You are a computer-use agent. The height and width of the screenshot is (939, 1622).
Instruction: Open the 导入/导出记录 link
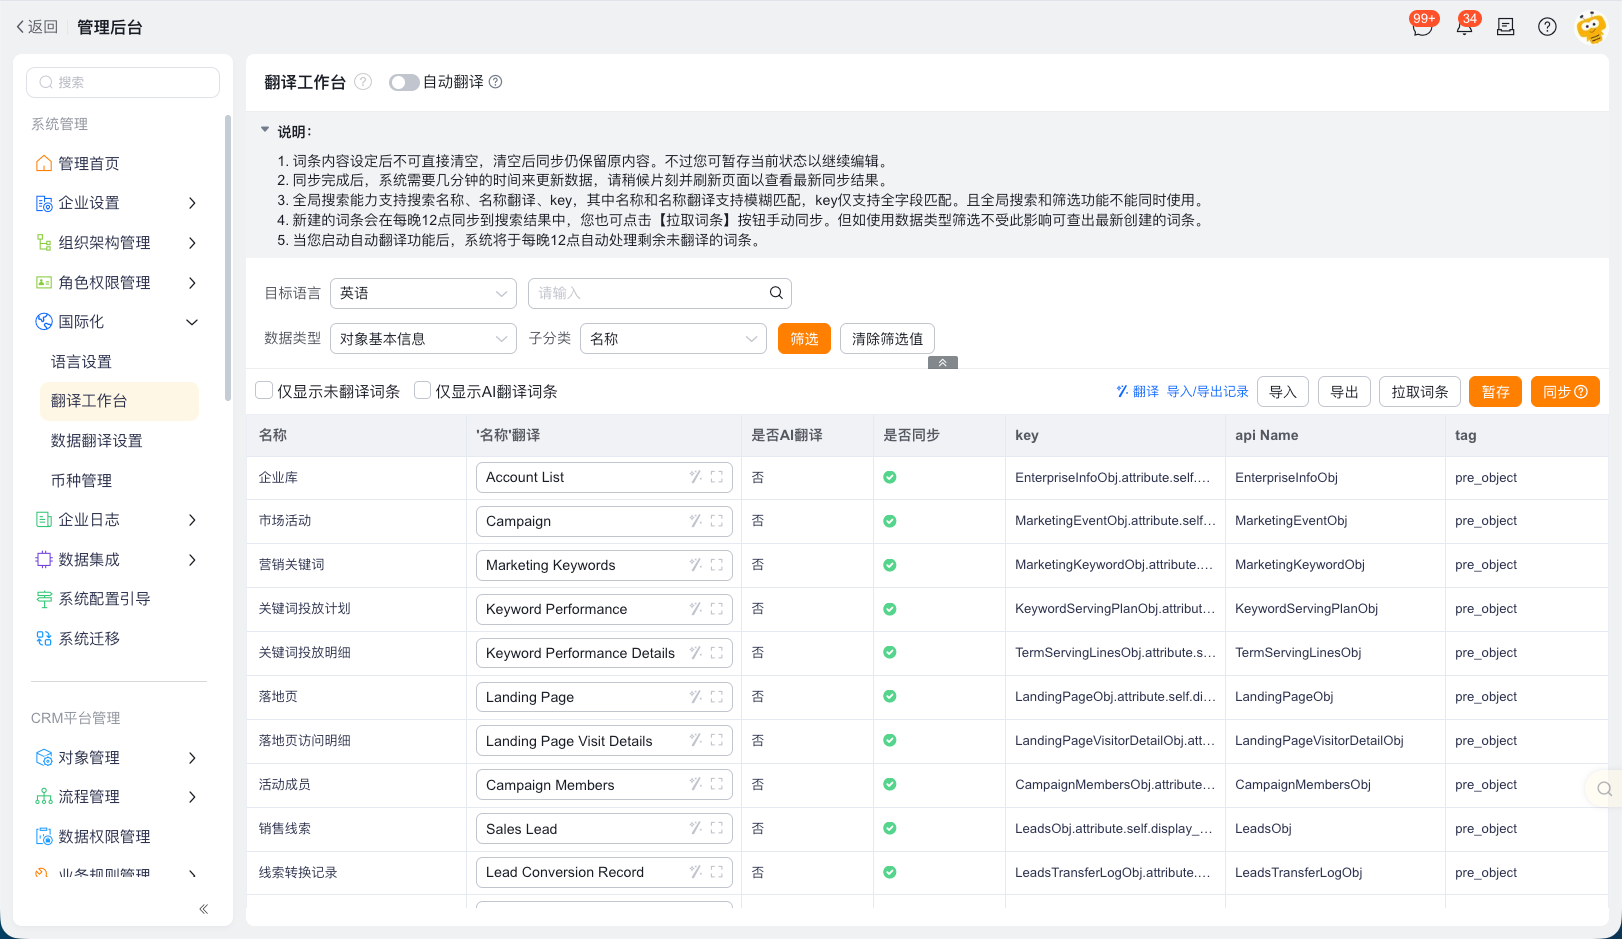1208,391
